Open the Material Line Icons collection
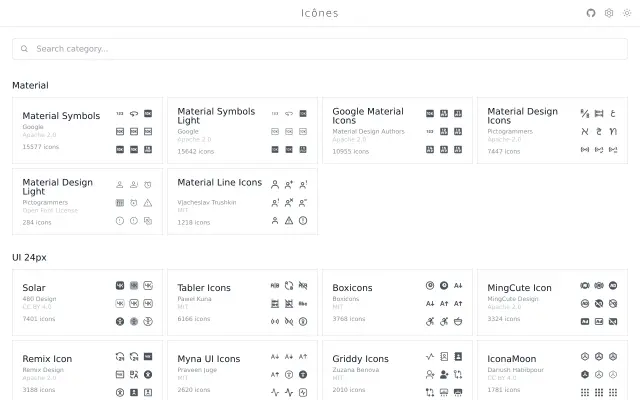Screen dimensions: 640x400 click(242, 202)
